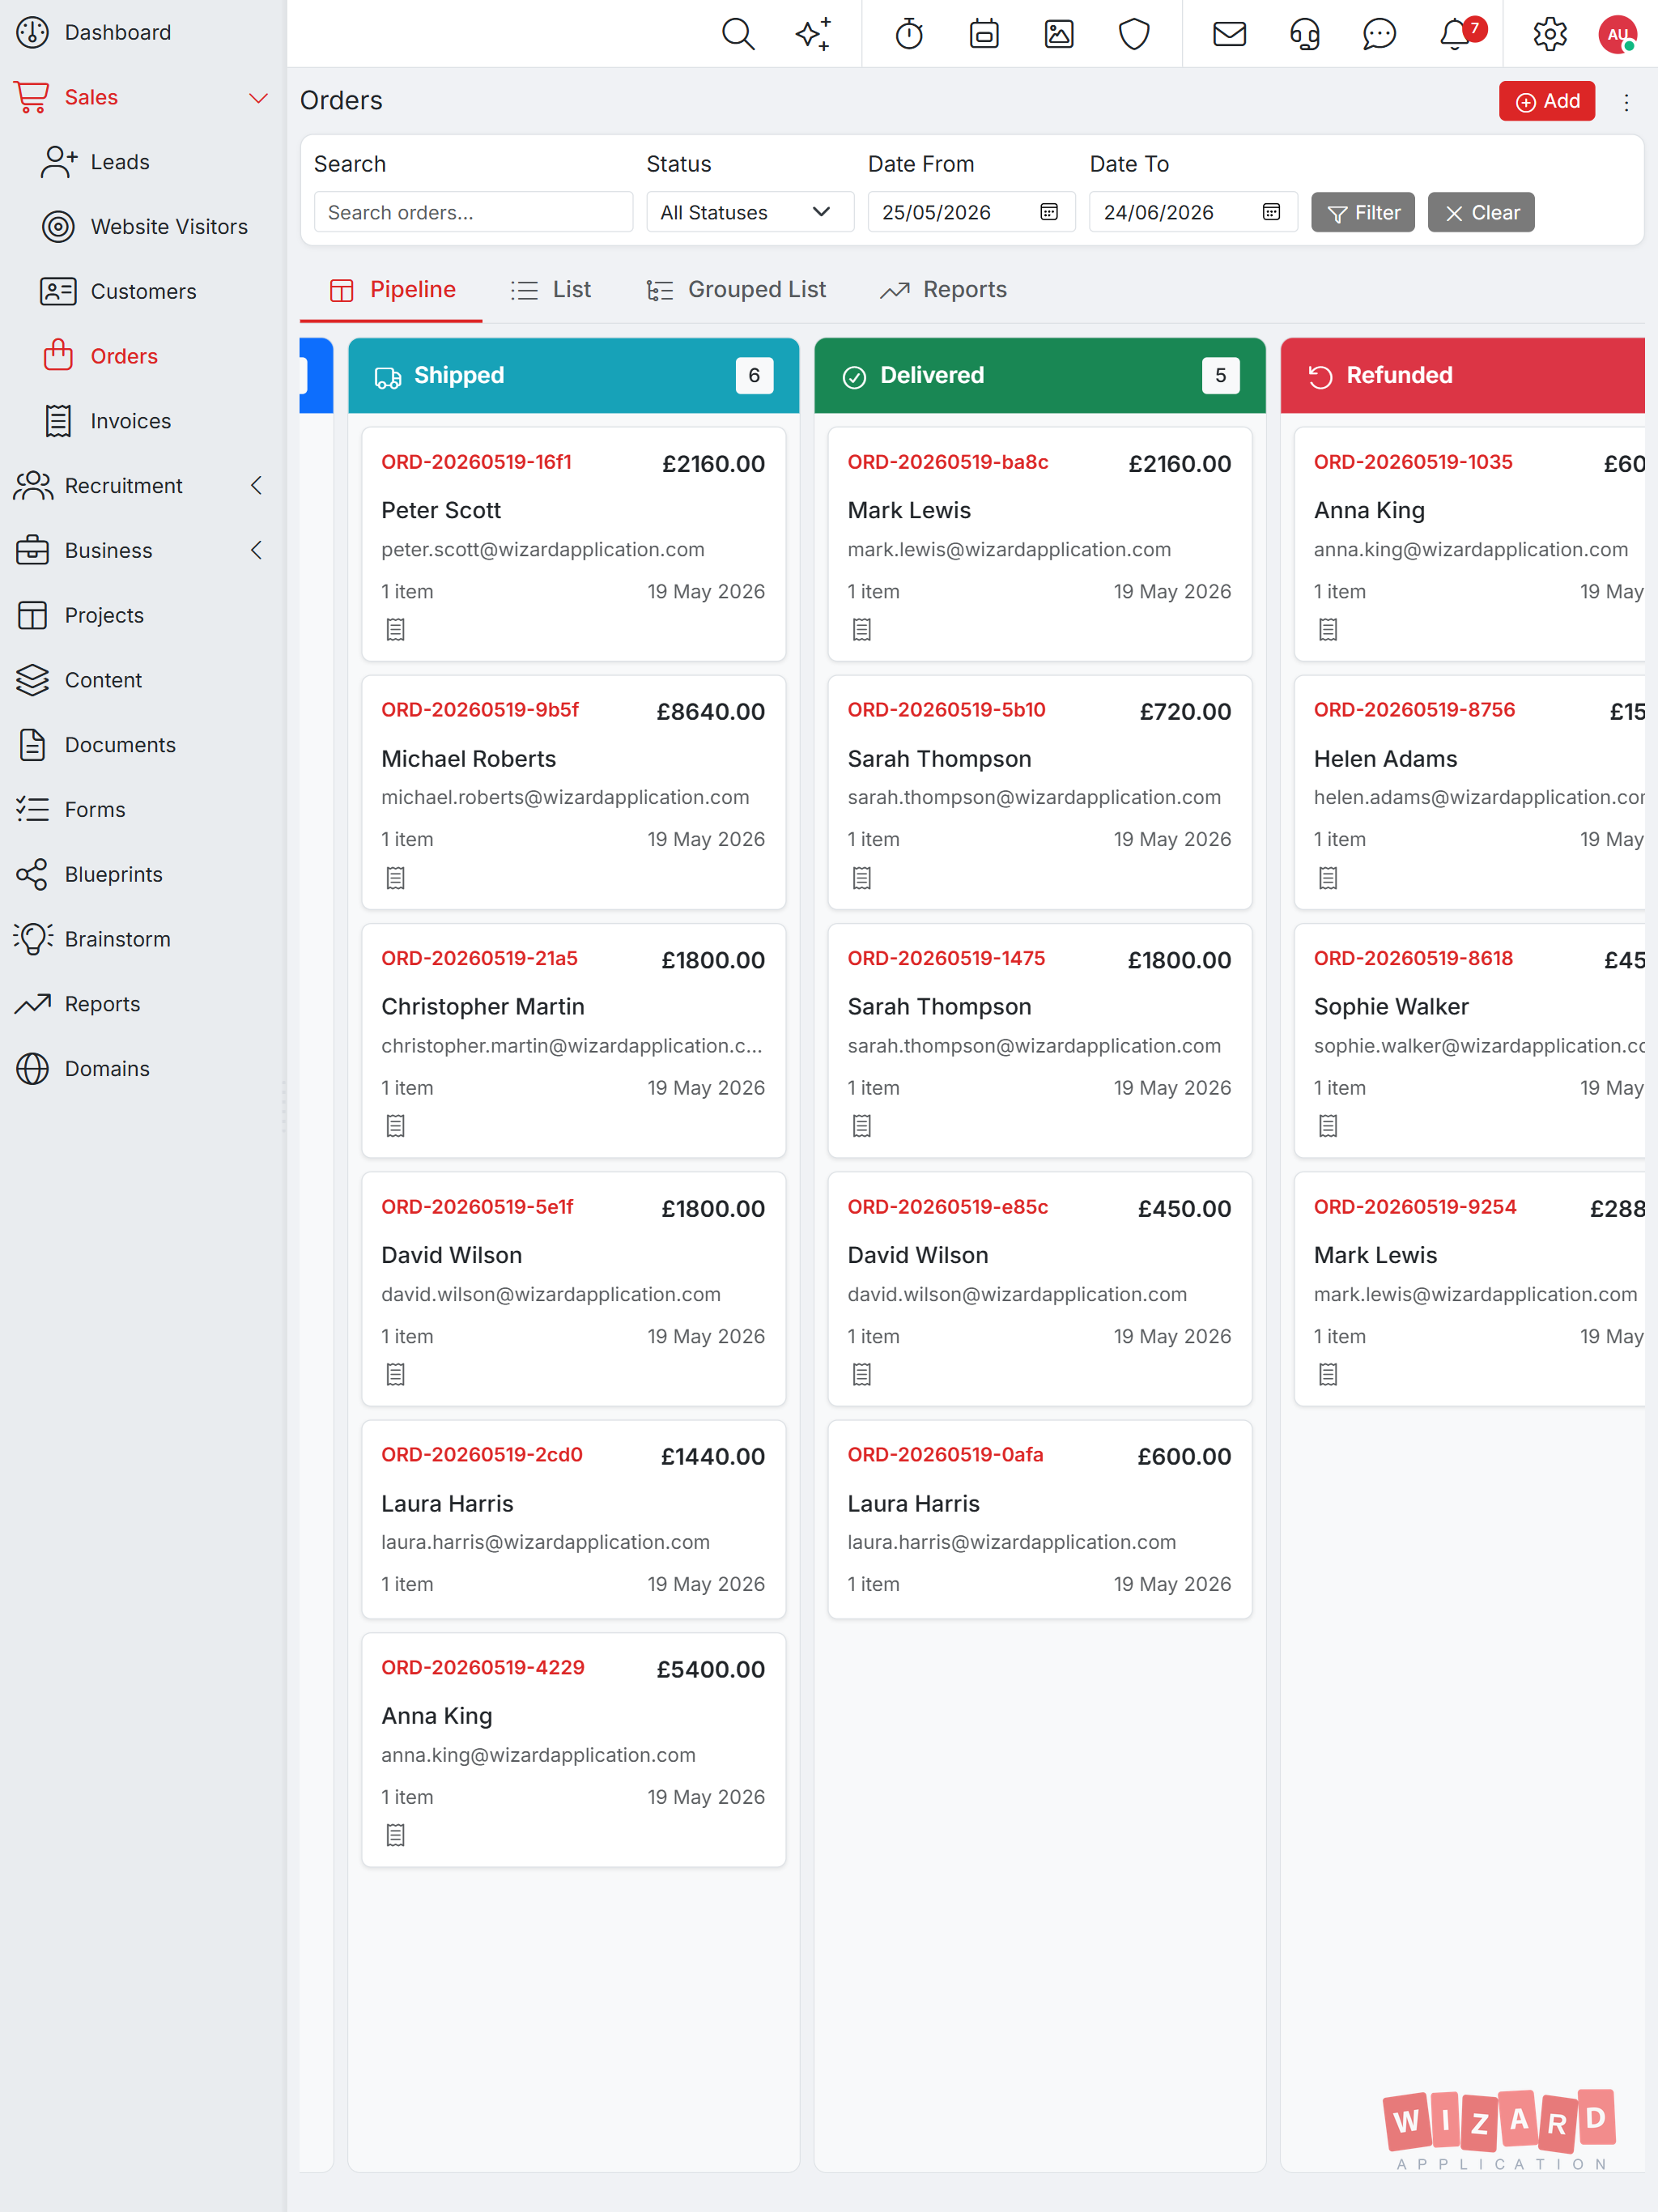Open order link ORD-20260519-1035
Viewport: 1658px width, 2212px height.
tap(1413, 462)
